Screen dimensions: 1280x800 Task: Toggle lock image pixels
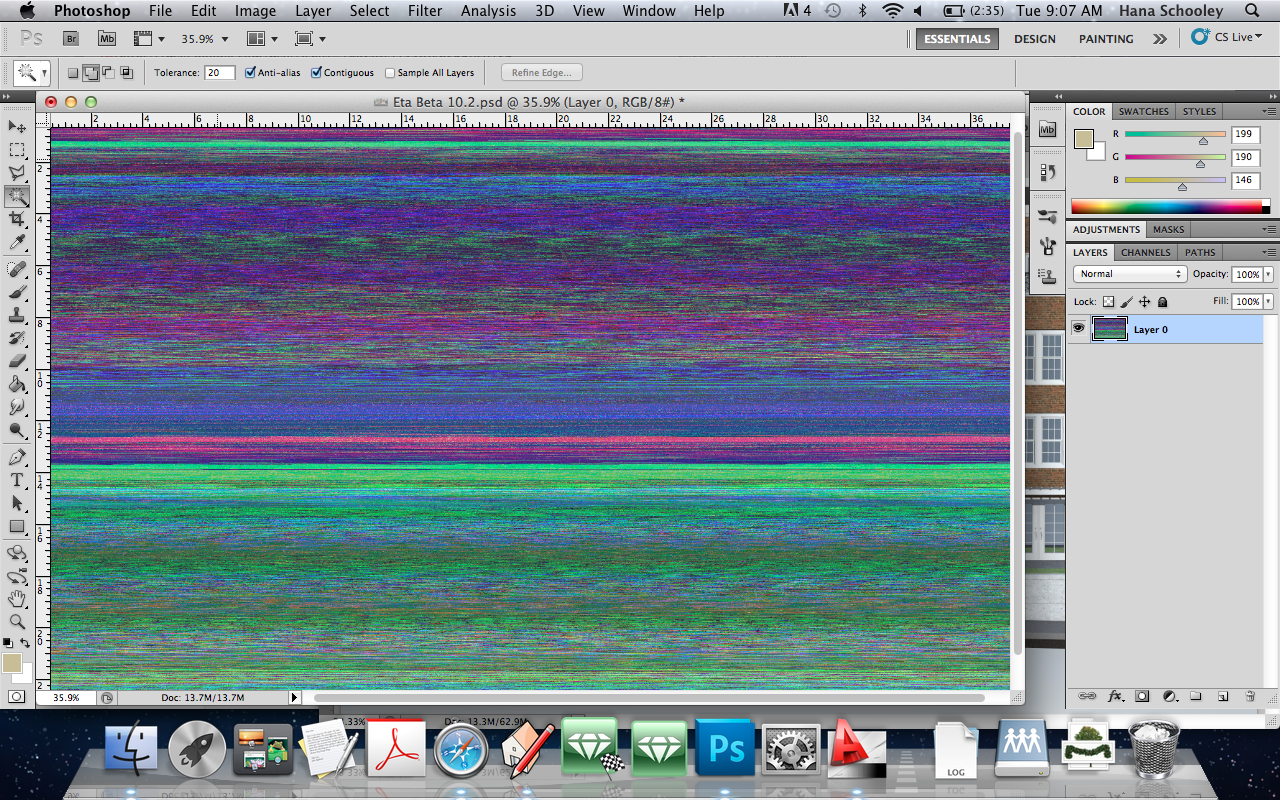tap(1126, 301)
